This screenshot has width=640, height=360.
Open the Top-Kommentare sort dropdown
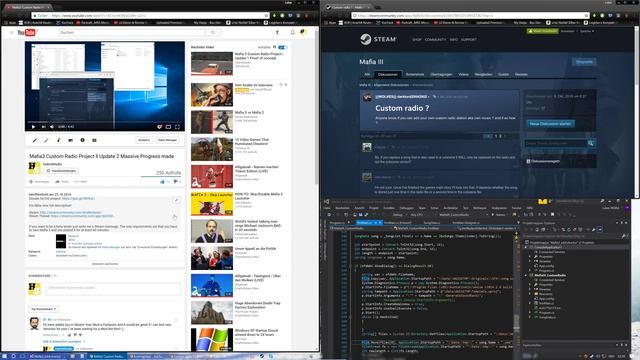[x=43, y=309]
